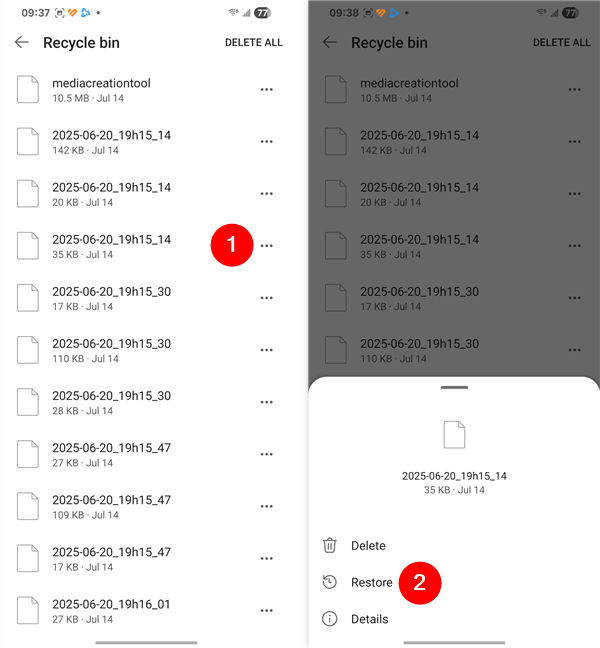
Task: Click the info icon beside Details
Action: tap(329, 619)
